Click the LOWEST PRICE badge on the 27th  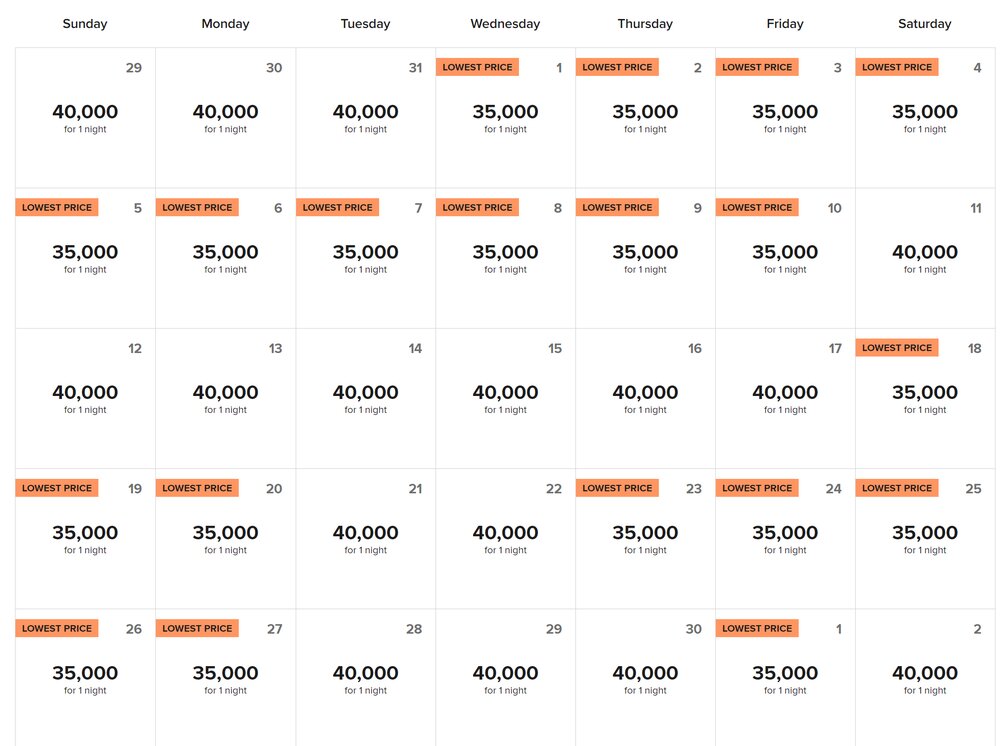(x=197, y=628)
